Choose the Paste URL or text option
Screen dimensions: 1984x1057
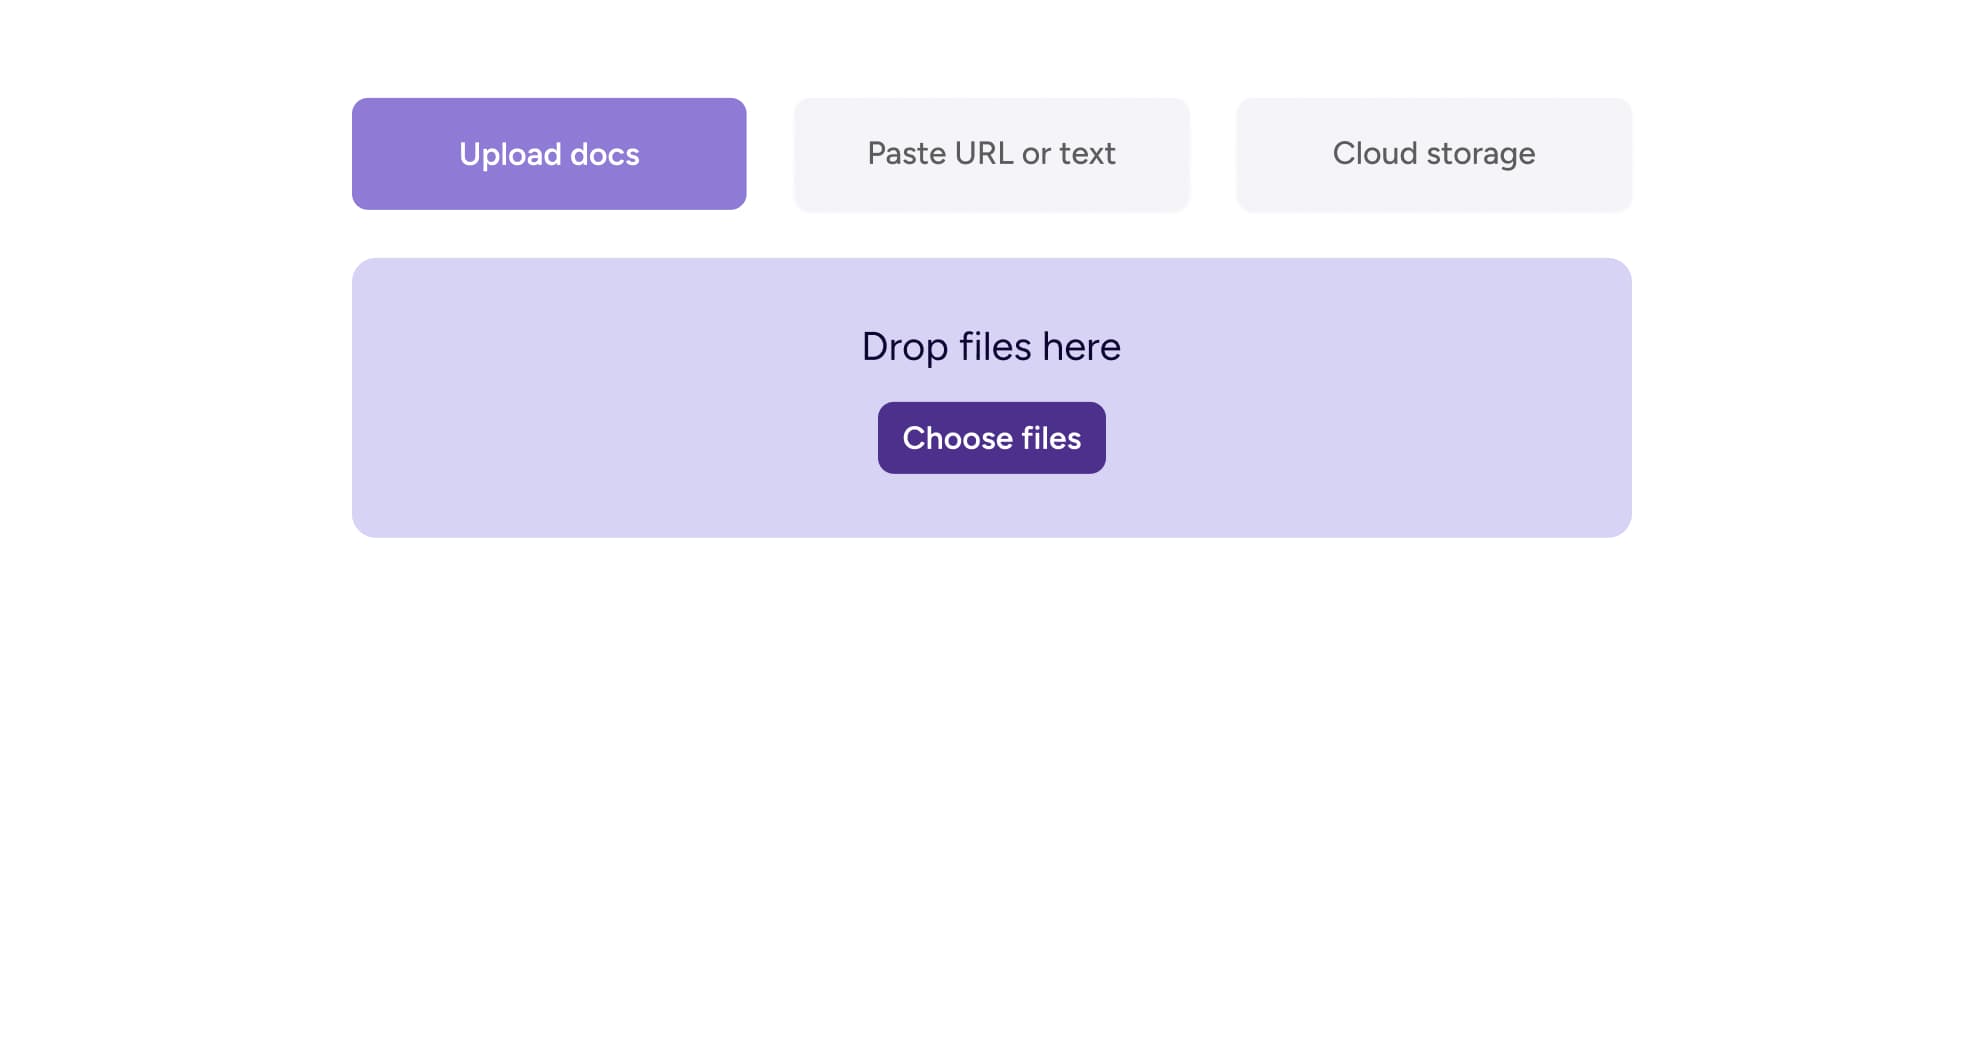[991, 154]
